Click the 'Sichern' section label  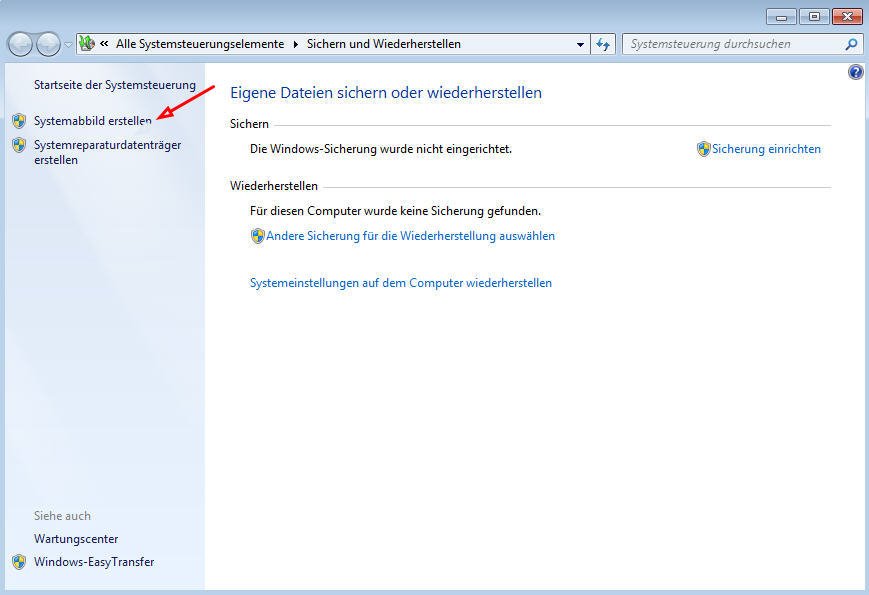249,124
